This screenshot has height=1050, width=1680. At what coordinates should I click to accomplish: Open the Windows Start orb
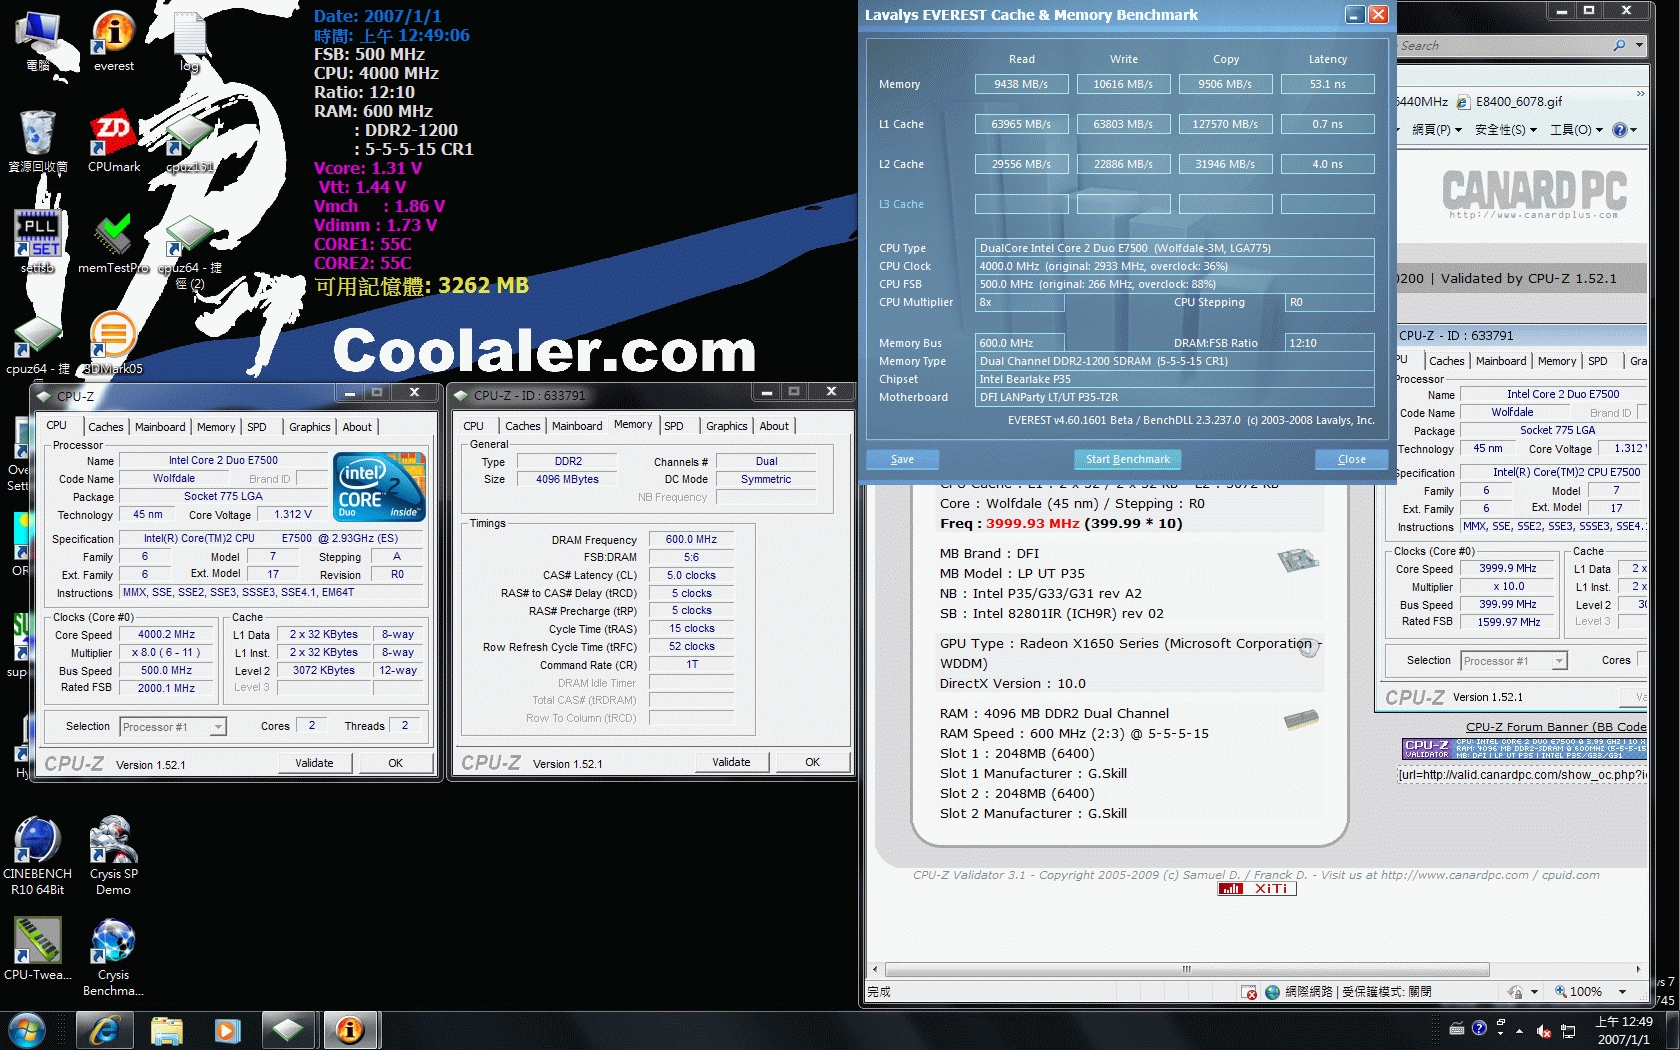[x=26, y=1030]
